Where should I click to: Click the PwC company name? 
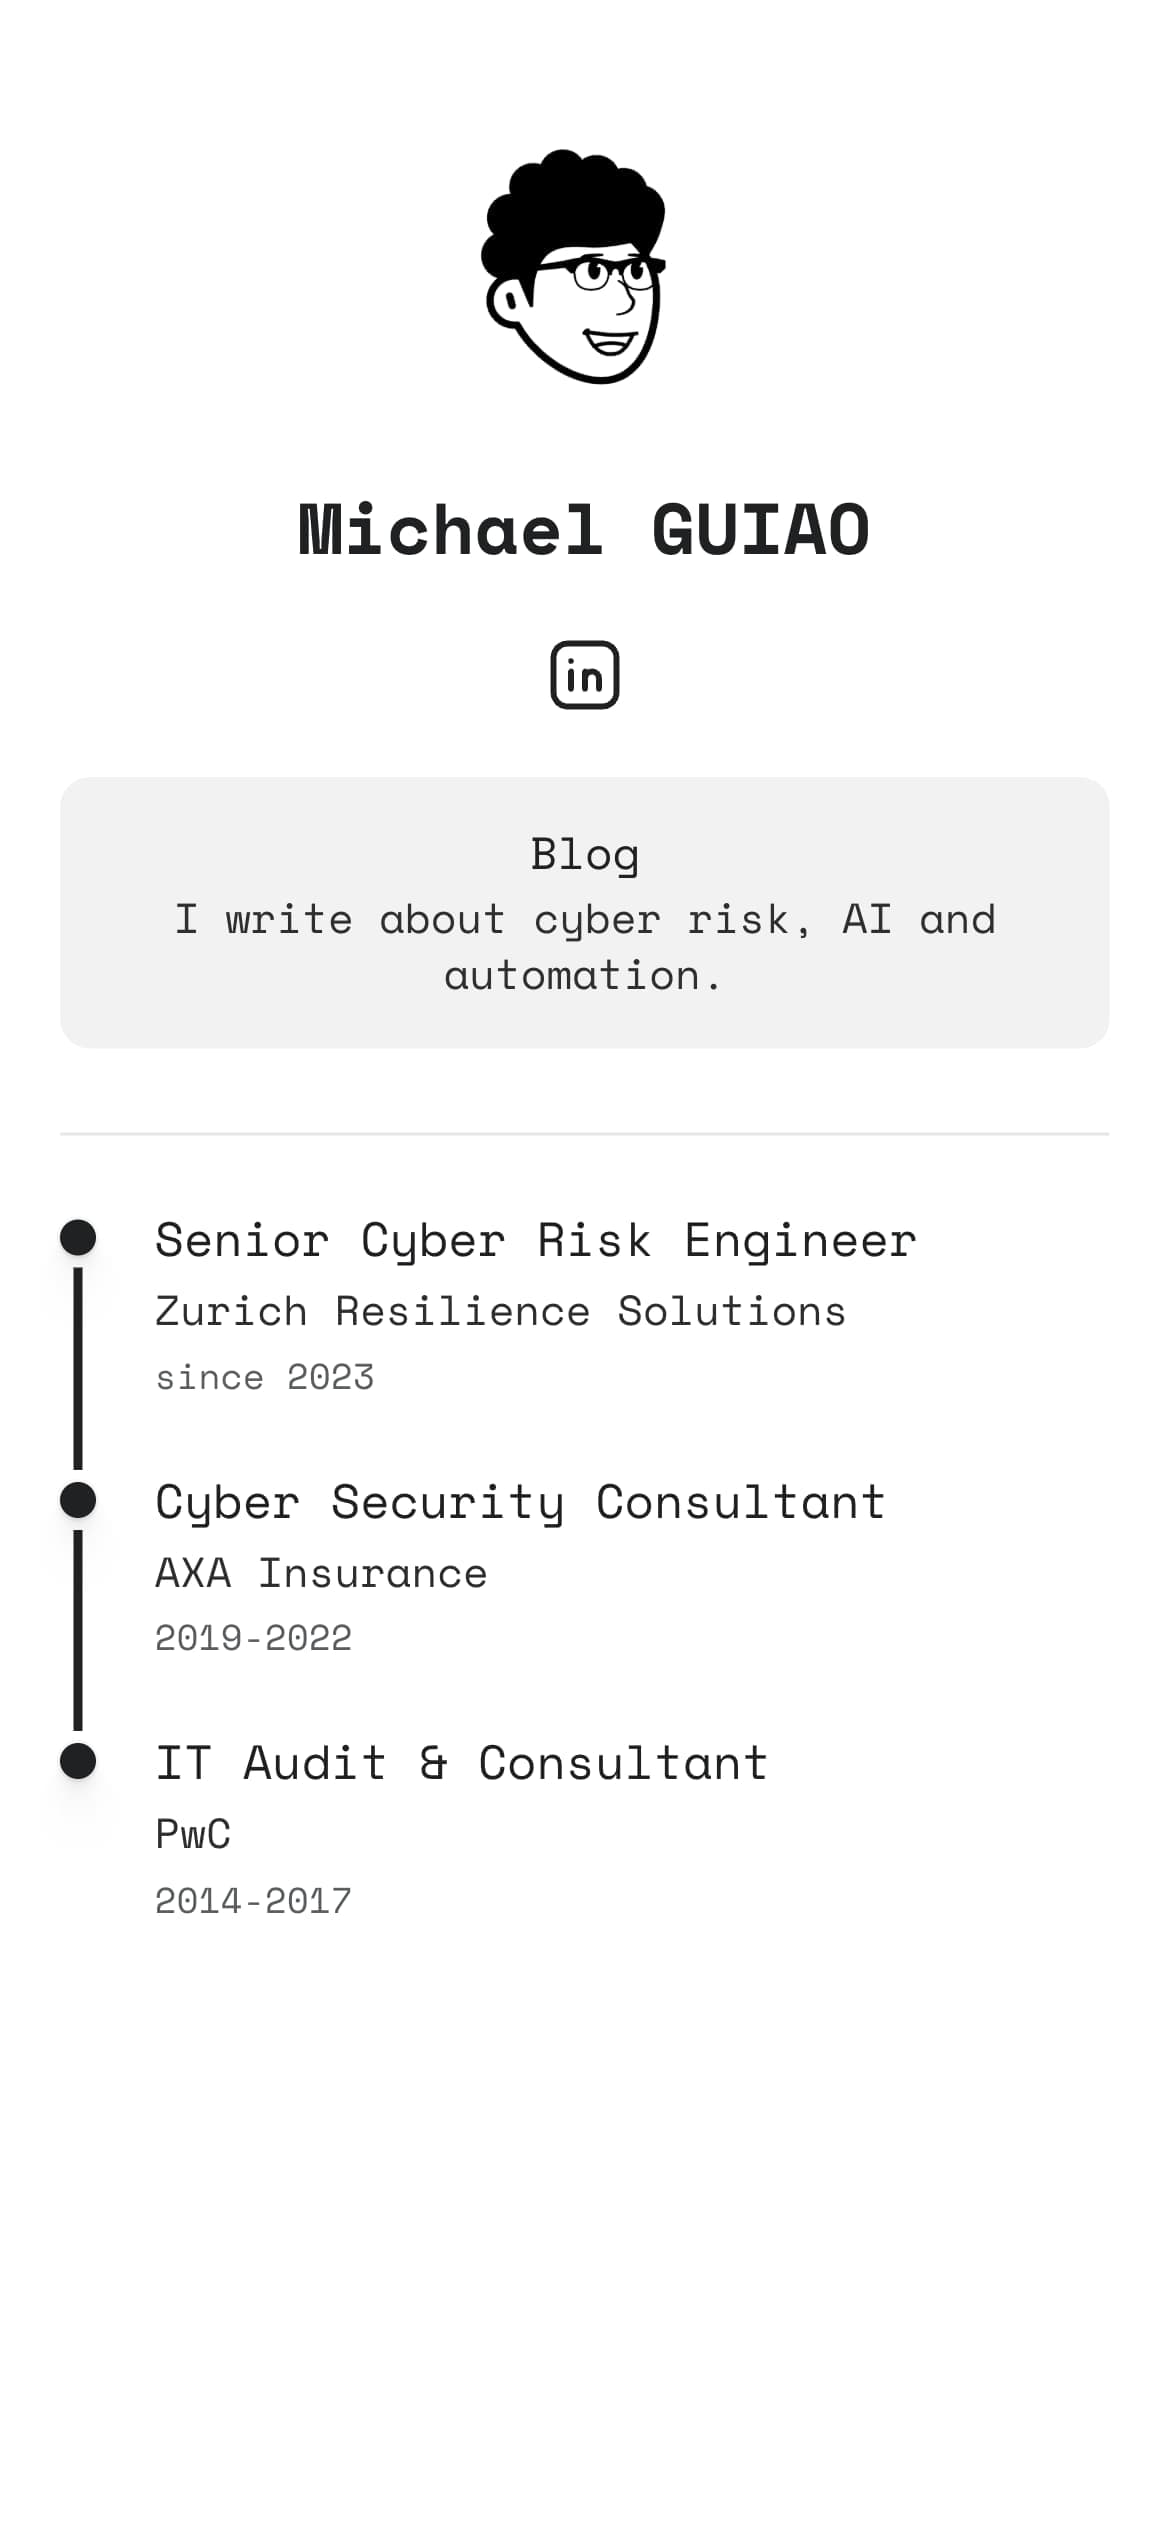[x=193, y=1834]
